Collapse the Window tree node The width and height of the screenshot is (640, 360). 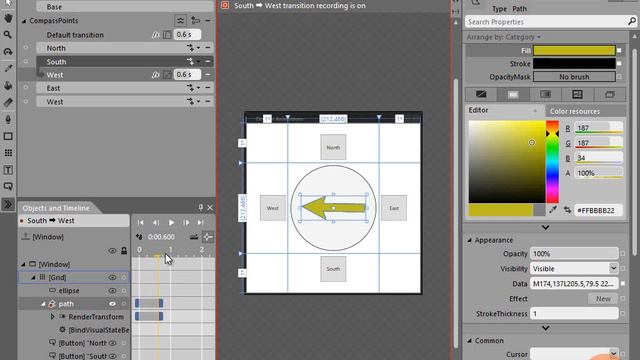[23, 264]
